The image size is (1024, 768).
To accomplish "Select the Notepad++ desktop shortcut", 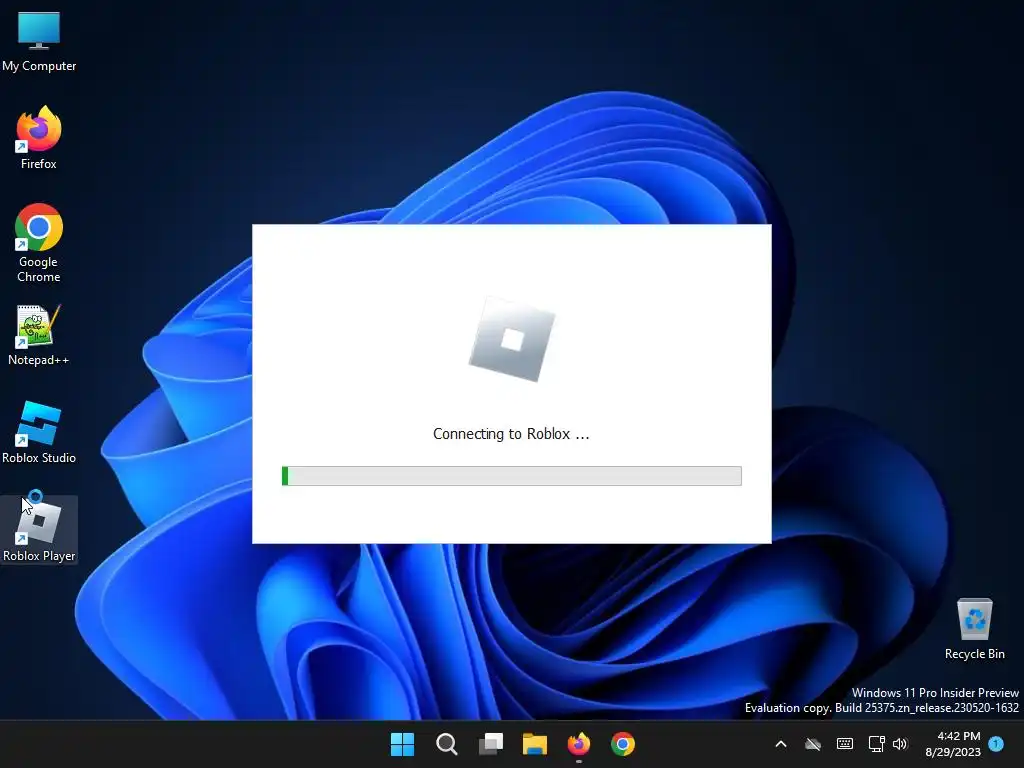I will [39, 336].
